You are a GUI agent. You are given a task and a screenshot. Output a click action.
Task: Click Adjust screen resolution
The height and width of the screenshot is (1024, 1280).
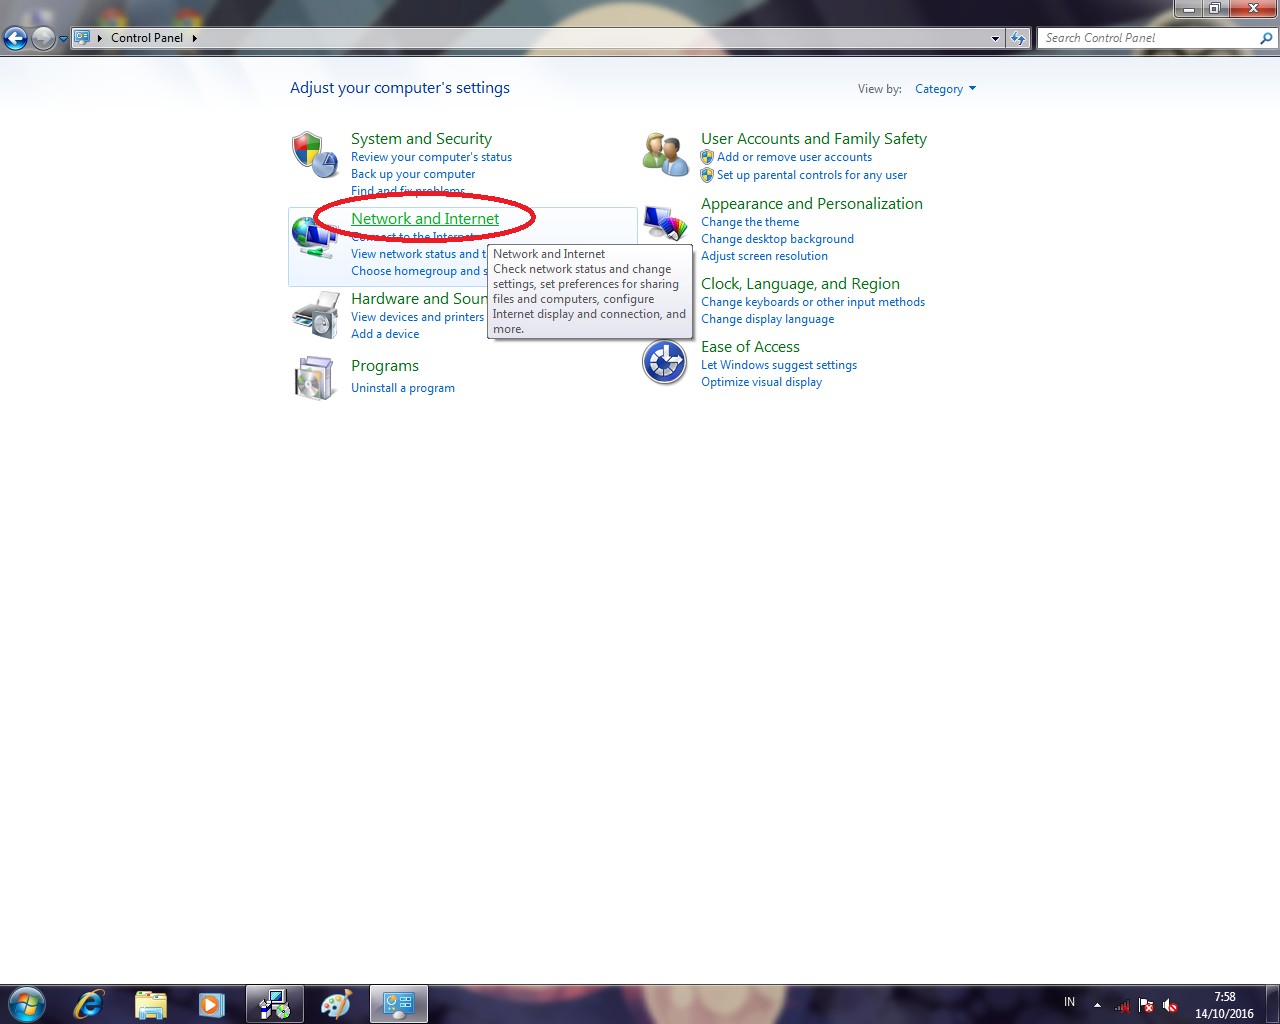[764, 256]
